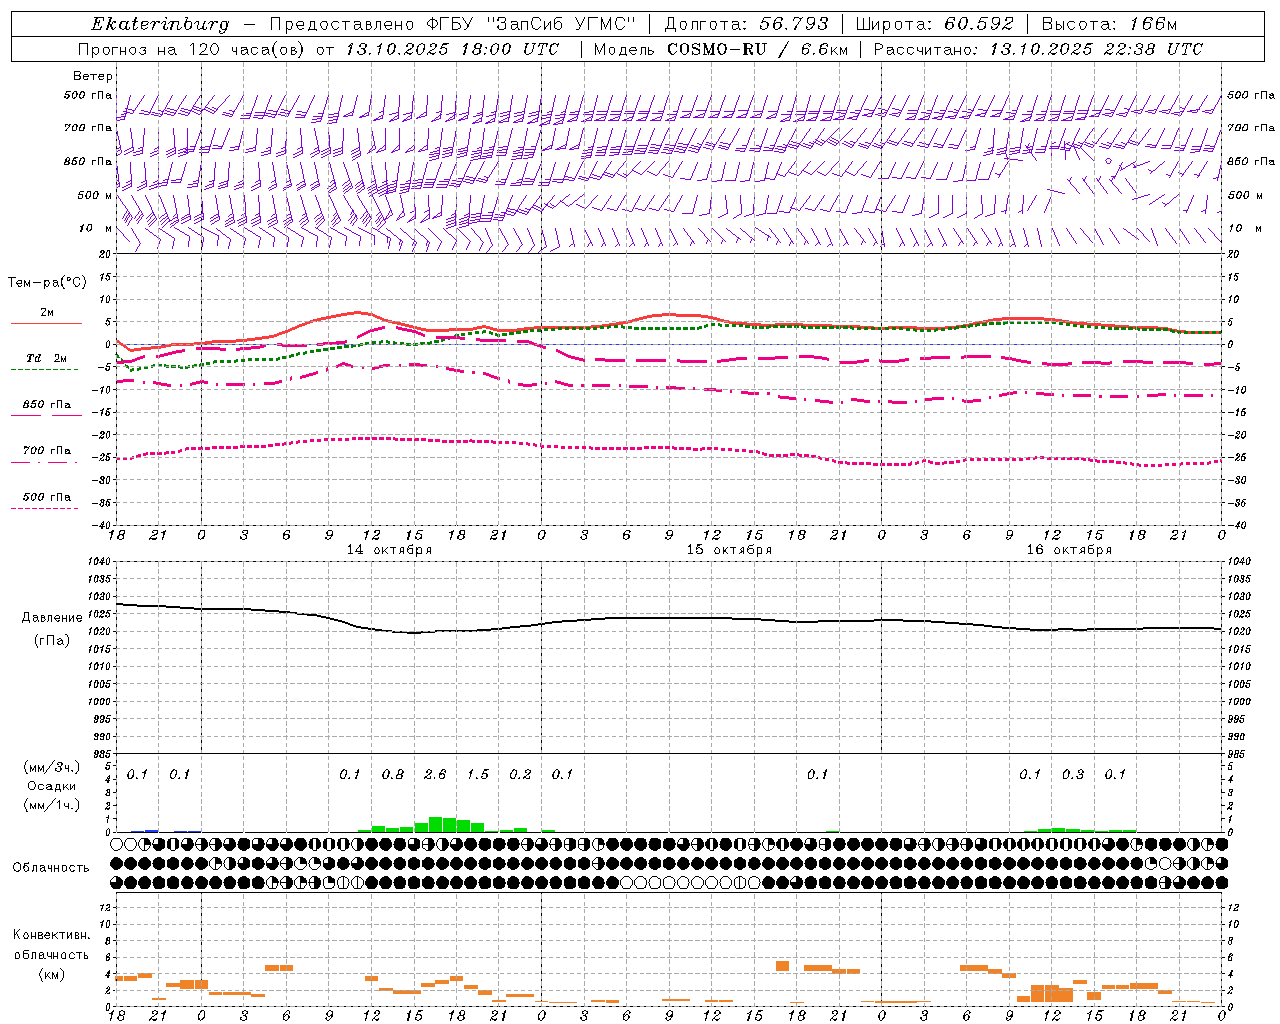Click the "Модель COSMO-RU / 6.6км" text

coord(720,49)
